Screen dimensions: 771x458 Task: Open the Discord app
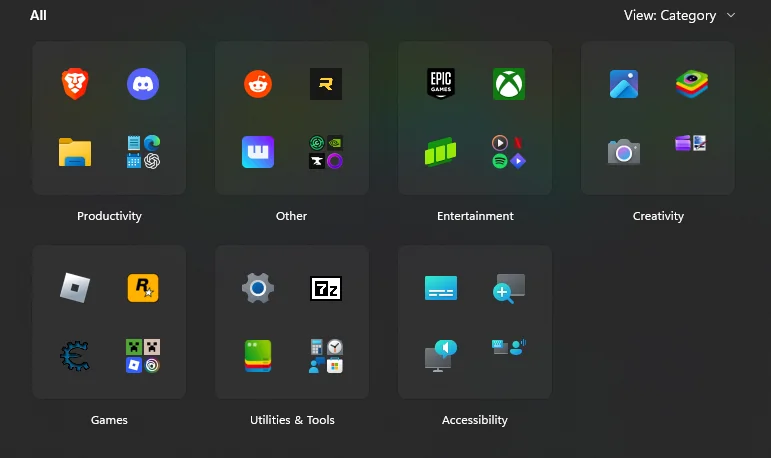pyautogui.click(x=143, y=84)
